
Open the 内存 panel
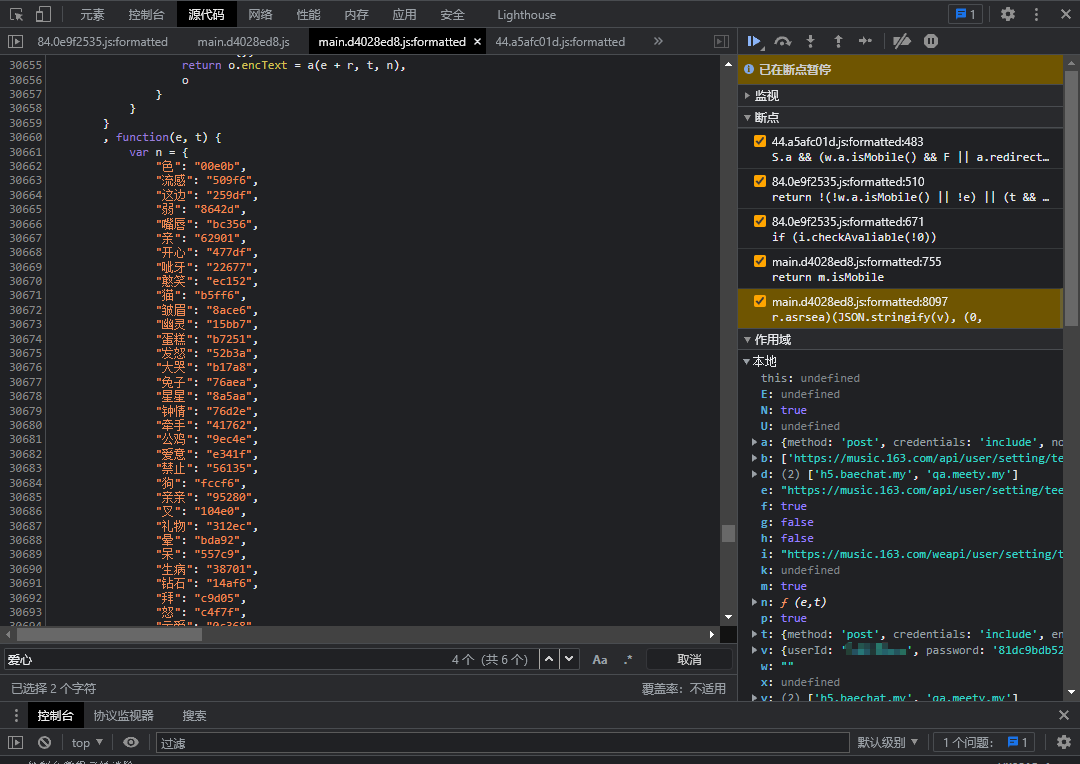[x=356, y=14]
